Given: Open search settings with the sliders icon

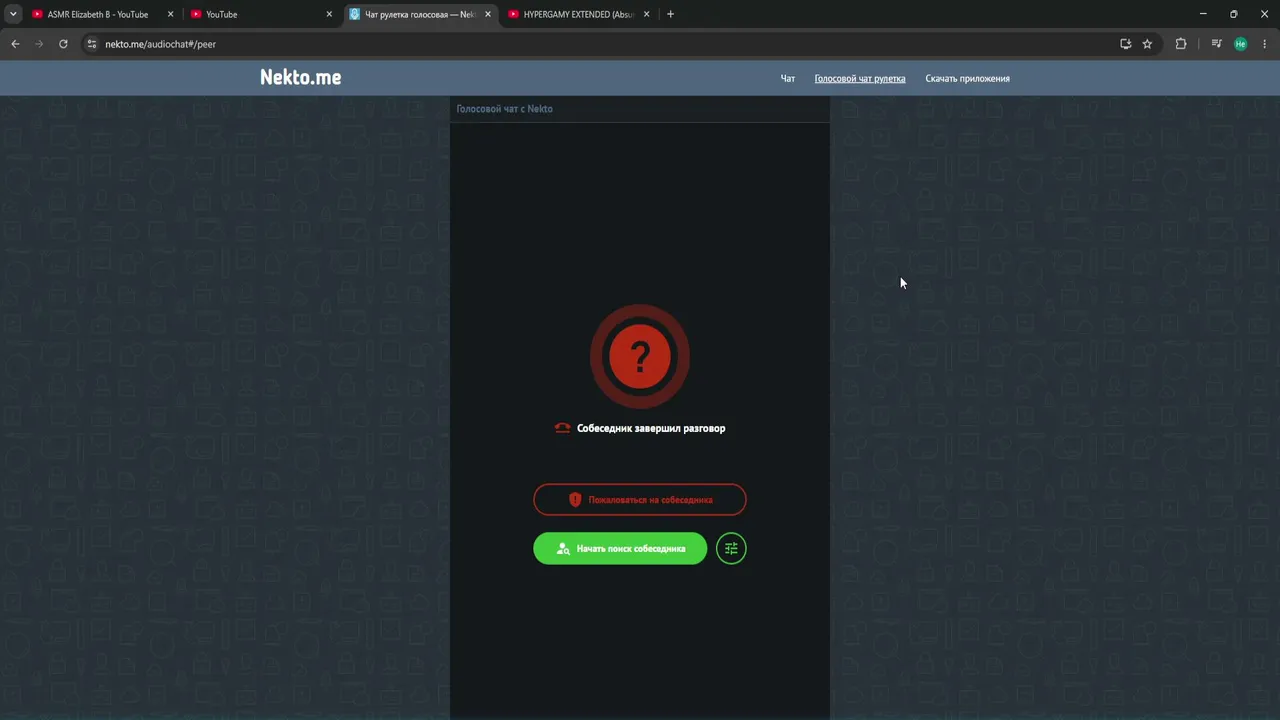Looking at the screenshot, I should pyautogui.click(x=731, y=548).
